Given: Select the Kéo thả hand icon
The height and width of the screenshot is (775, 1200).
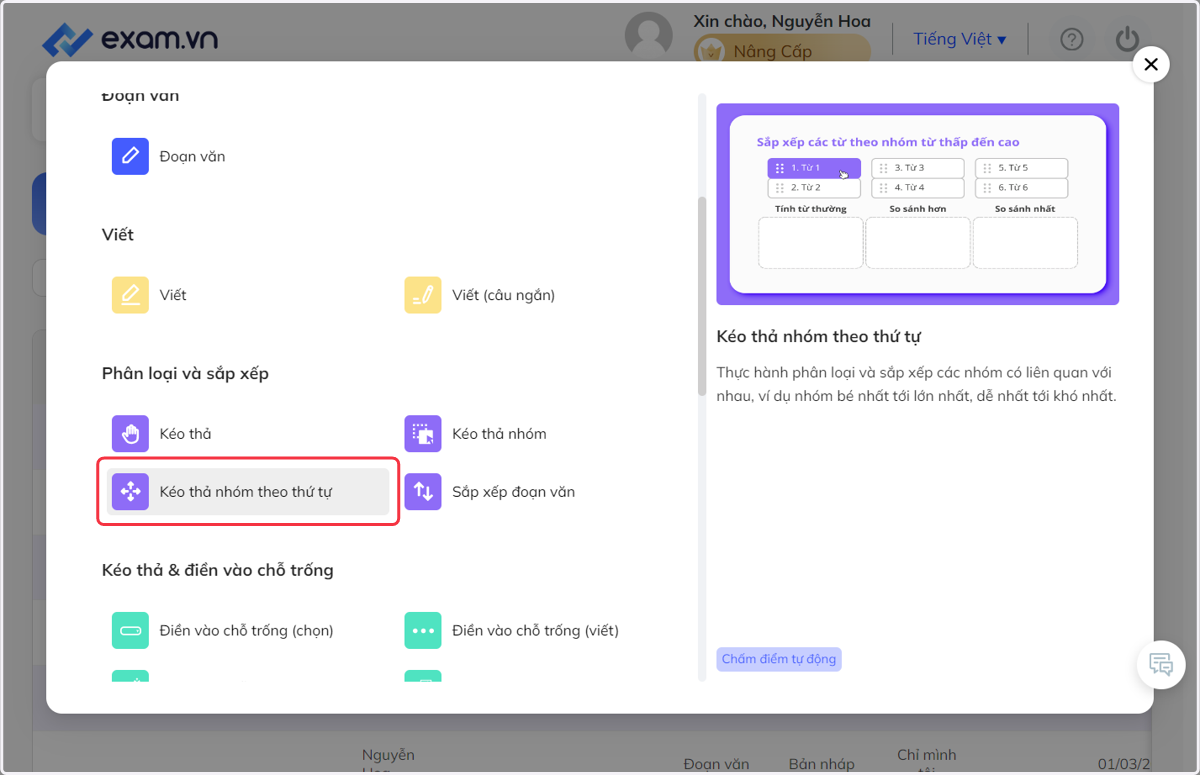Looking at the screenshot, I should pyautogui.click(x=130, y=434).
